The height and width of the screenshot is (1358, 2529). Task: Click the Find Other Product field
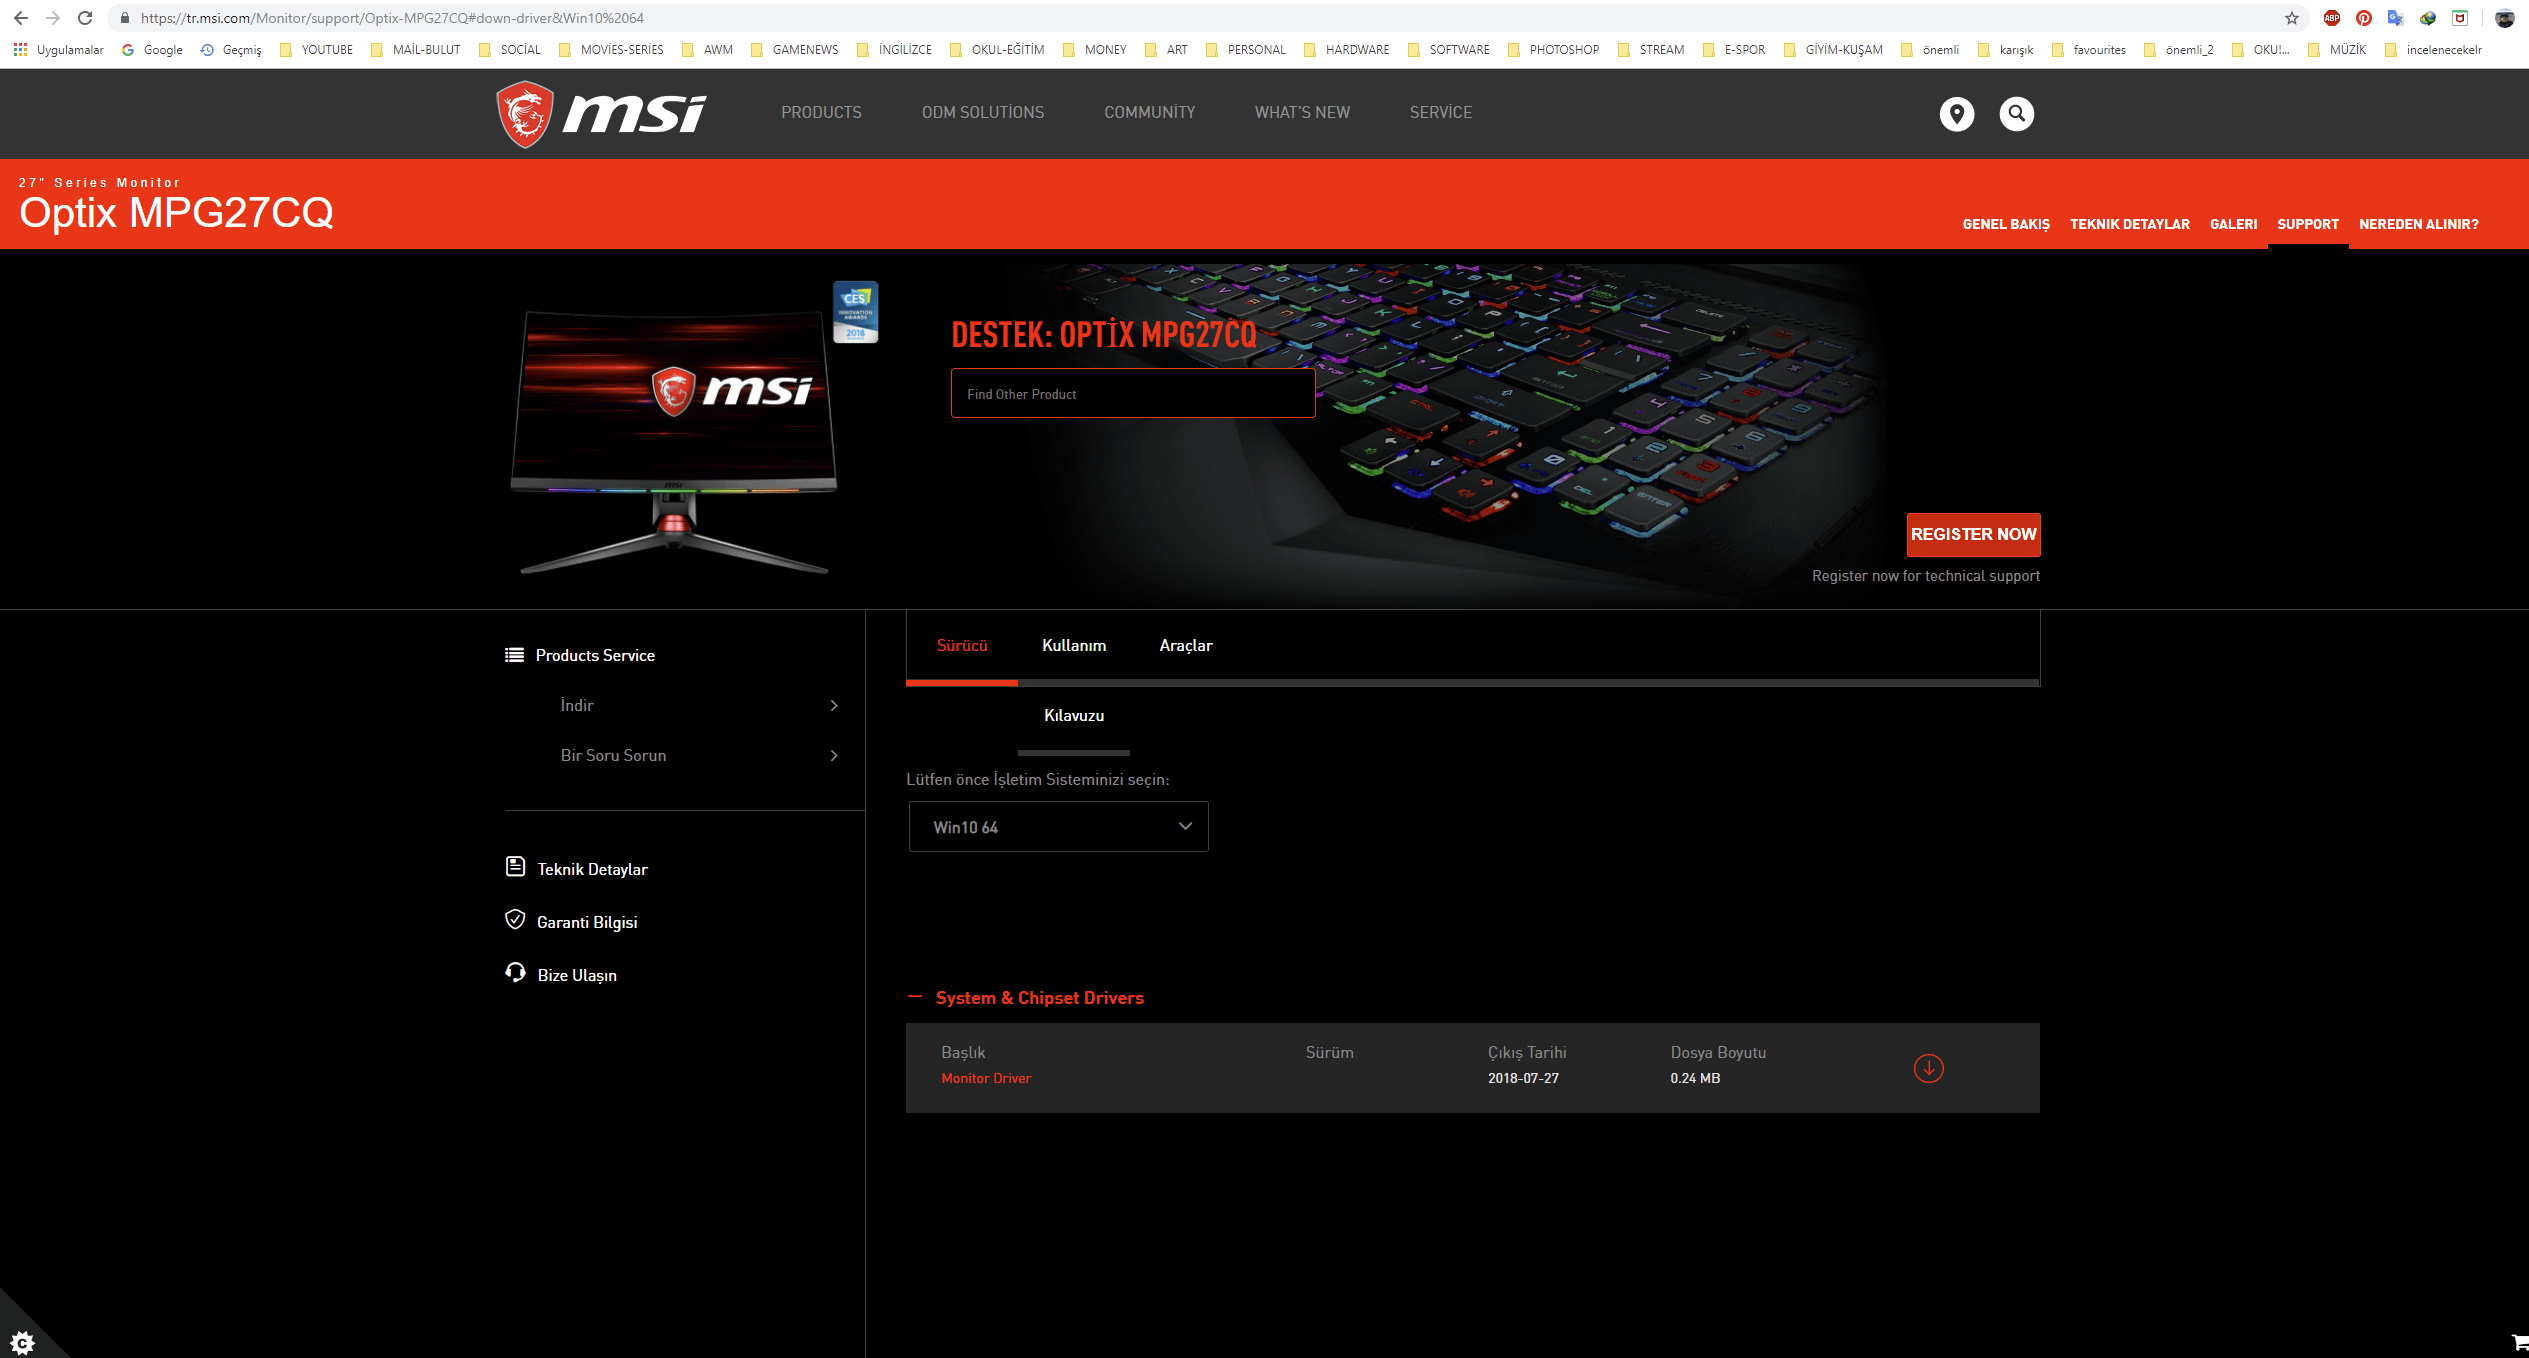tap(1132, 394)
